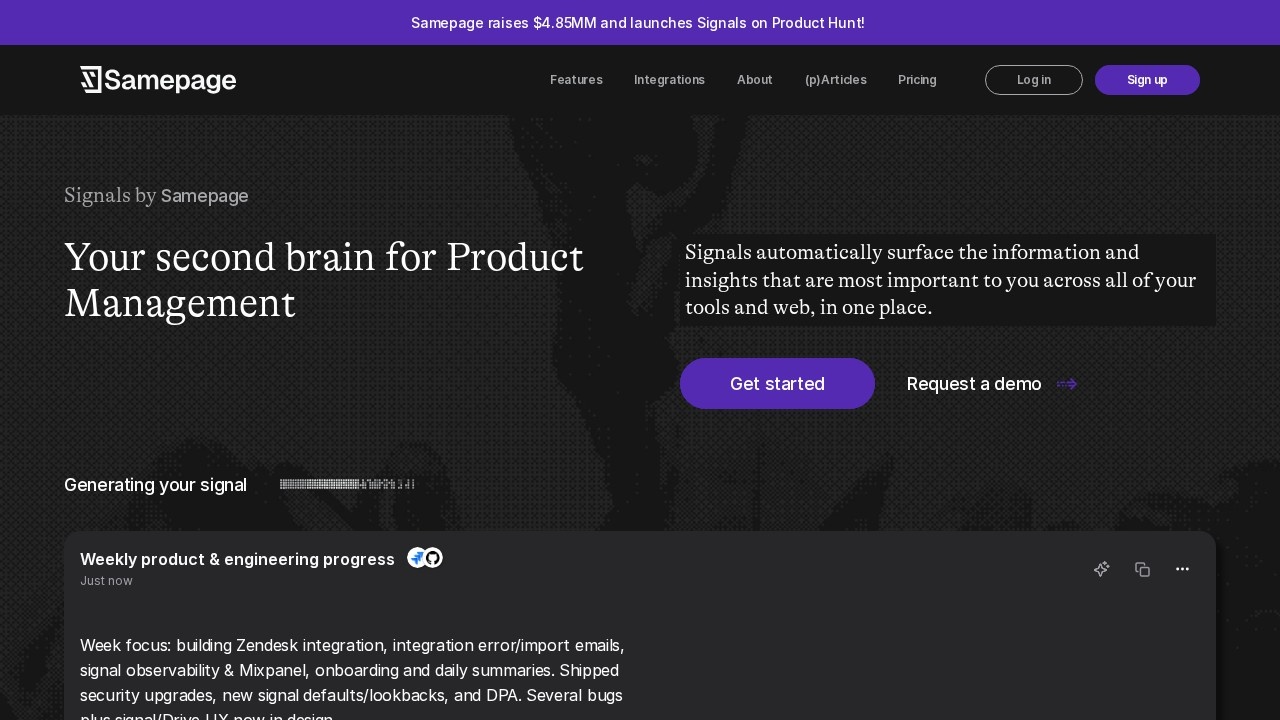Viewport: 1280px width, 720px height.
Task: Go to the About page
Action: (755, 80)
